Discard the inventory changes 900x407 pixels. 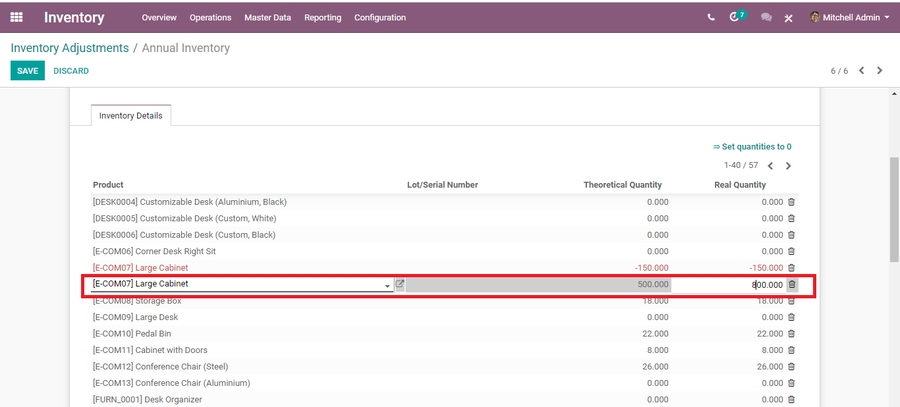click(x=71, y=71)
